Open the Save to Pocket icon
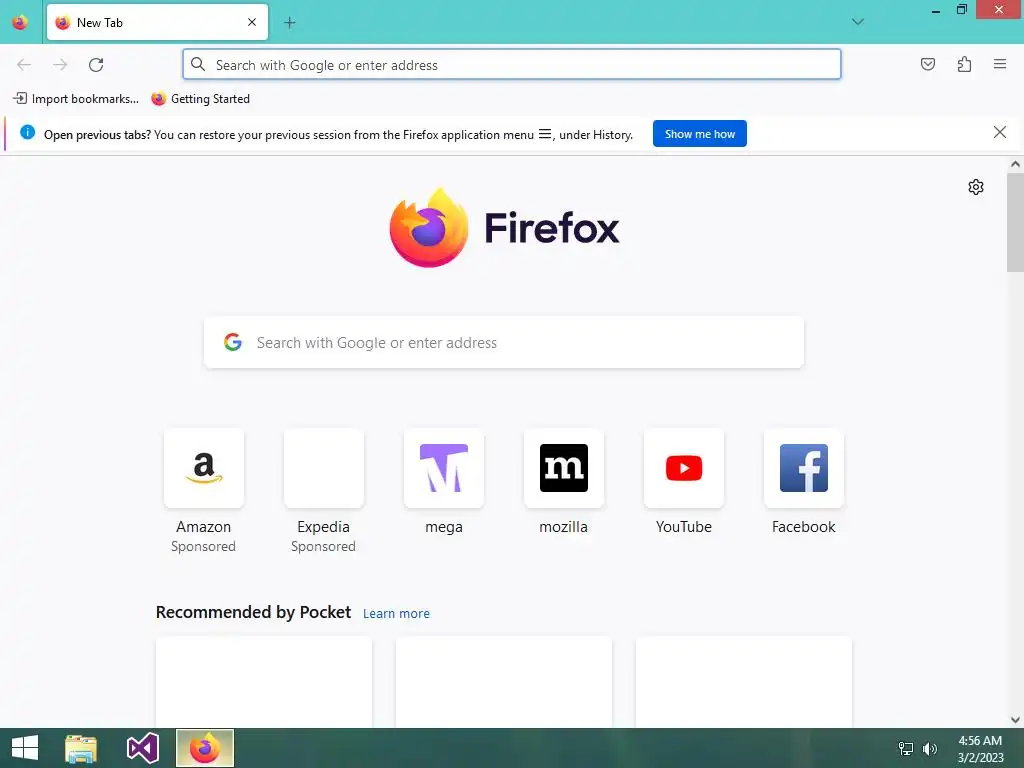 (x=928, y=64)
